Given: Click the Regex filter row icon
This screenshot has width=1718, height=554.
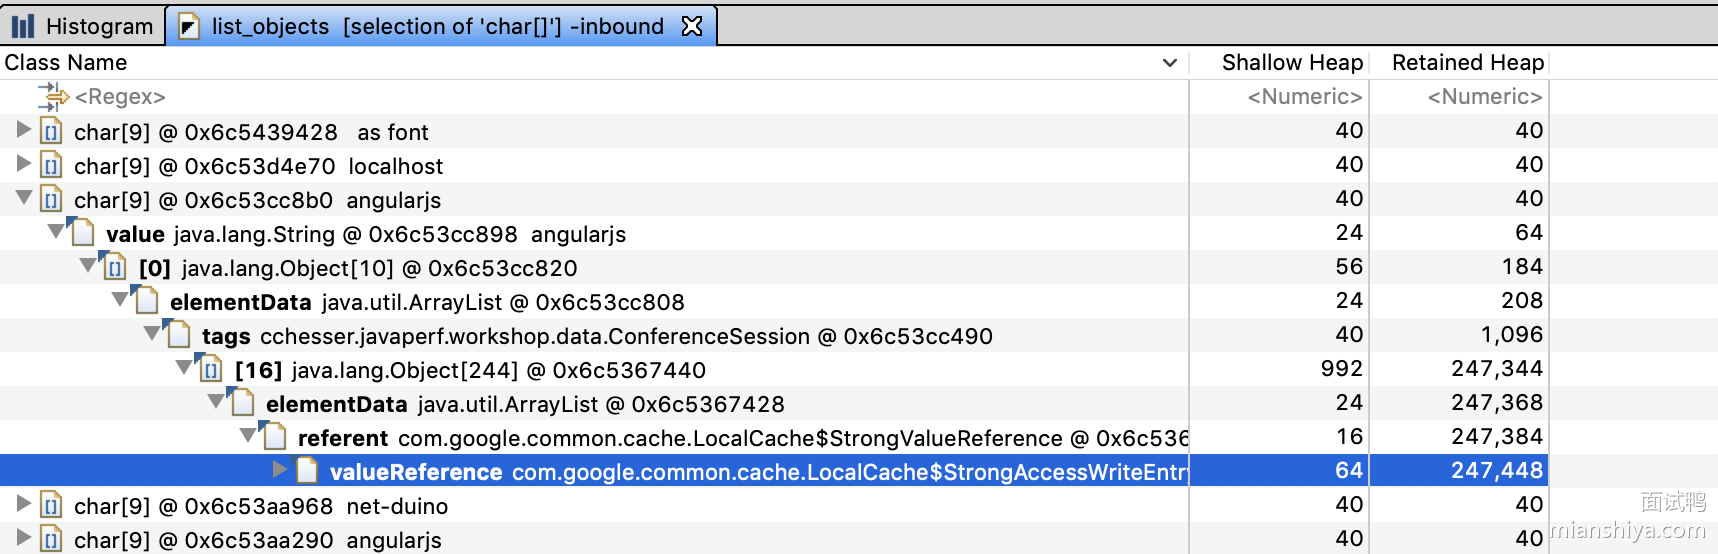Looking at the screenshot, I should pos(52,97).
